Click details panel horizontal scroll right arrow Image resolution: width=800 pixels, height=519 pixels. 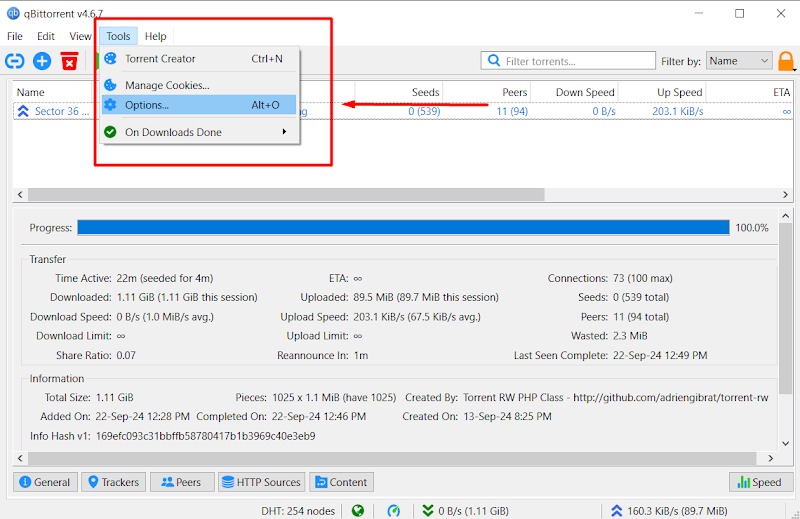[770, 458]
